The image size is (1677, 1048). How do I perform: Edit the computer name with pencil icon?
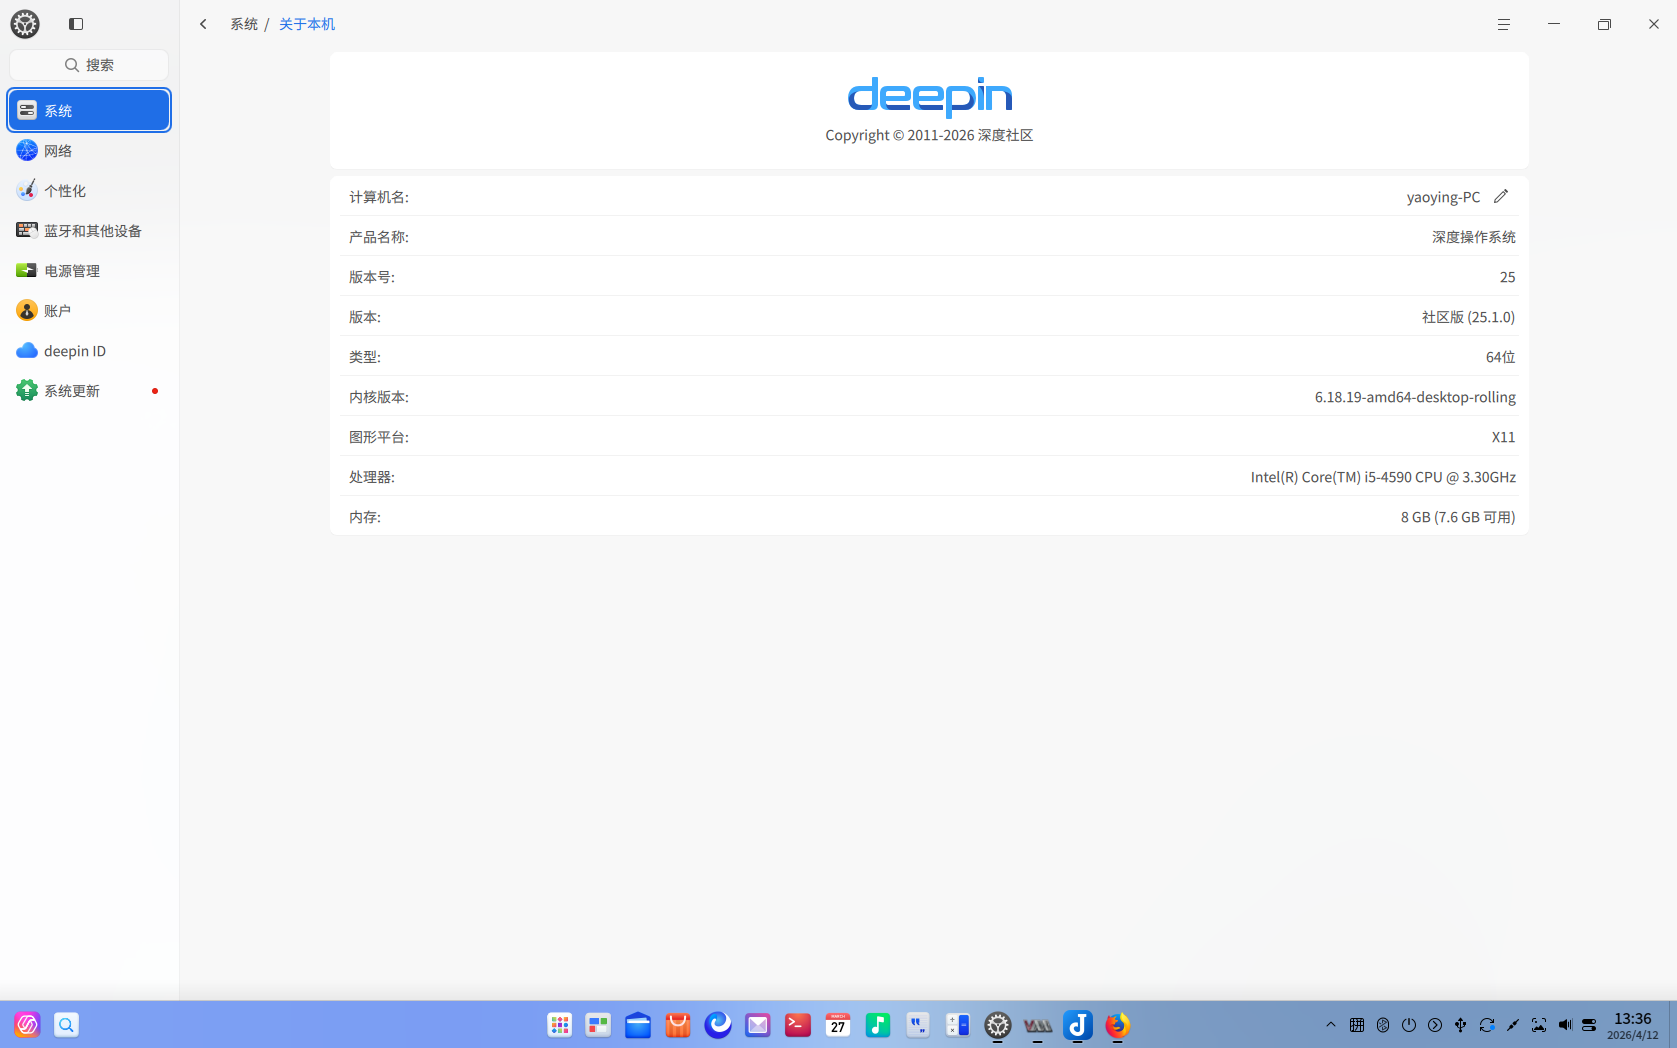1500,197
